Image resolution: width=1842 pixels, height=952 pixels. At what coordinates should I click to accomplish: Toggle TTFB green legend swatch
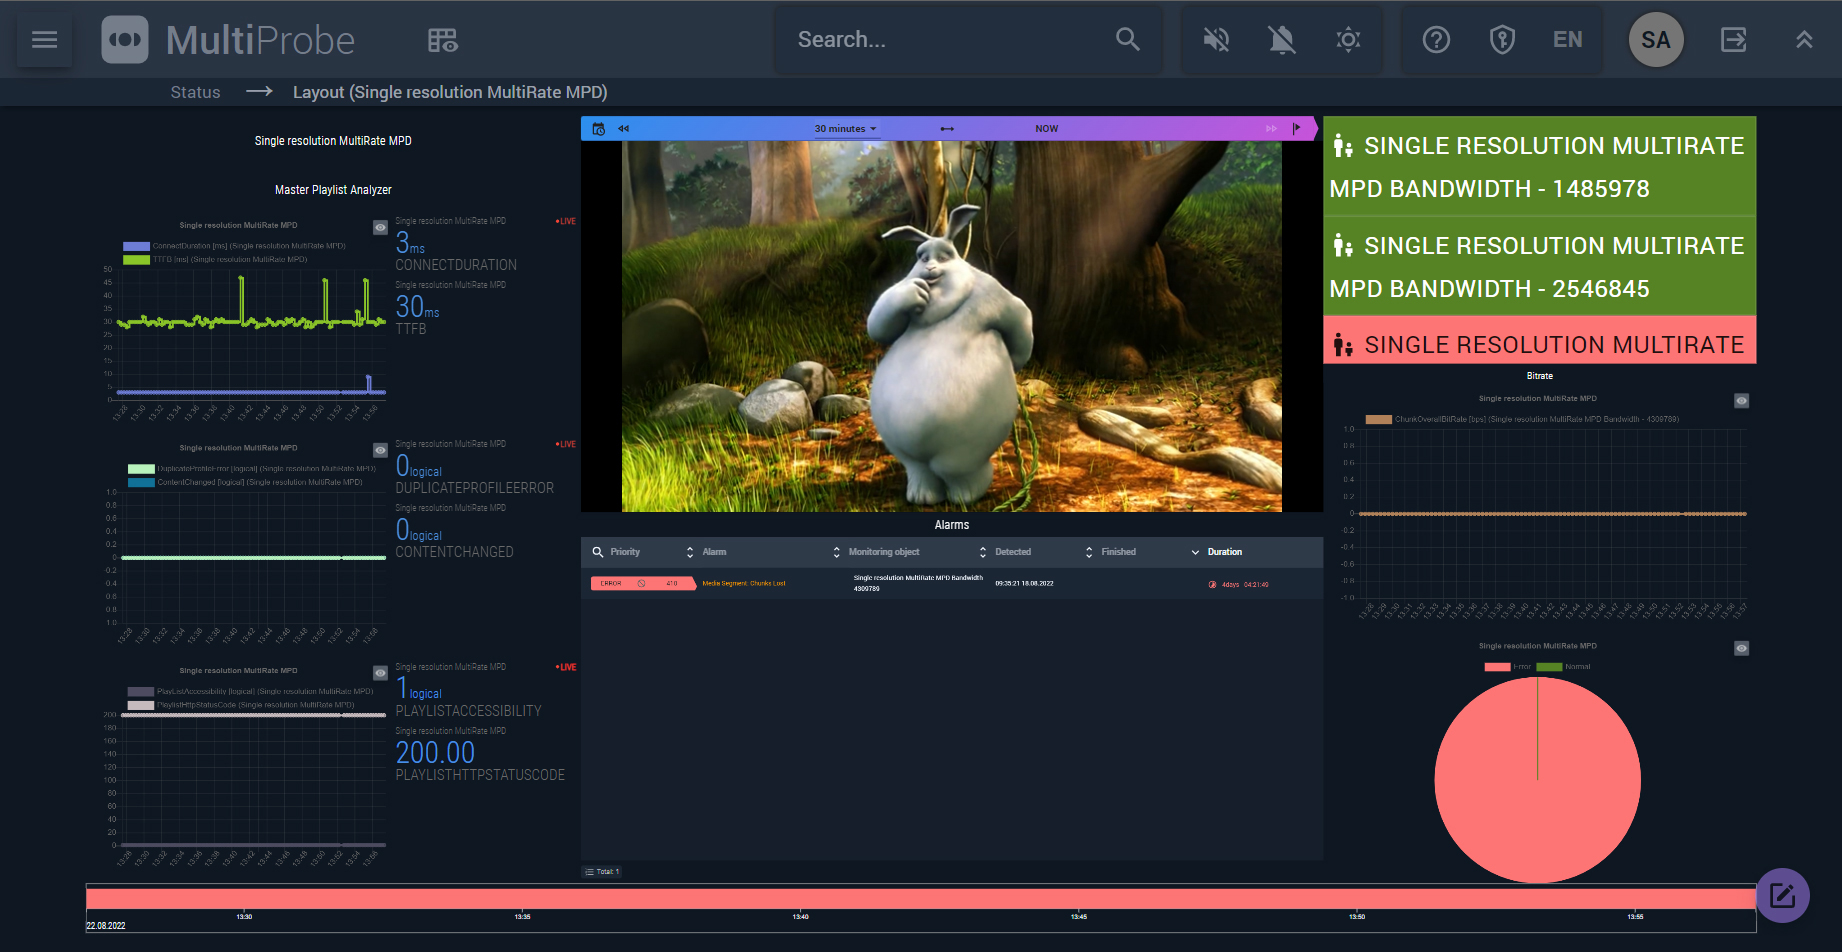[x=136, y=260]
